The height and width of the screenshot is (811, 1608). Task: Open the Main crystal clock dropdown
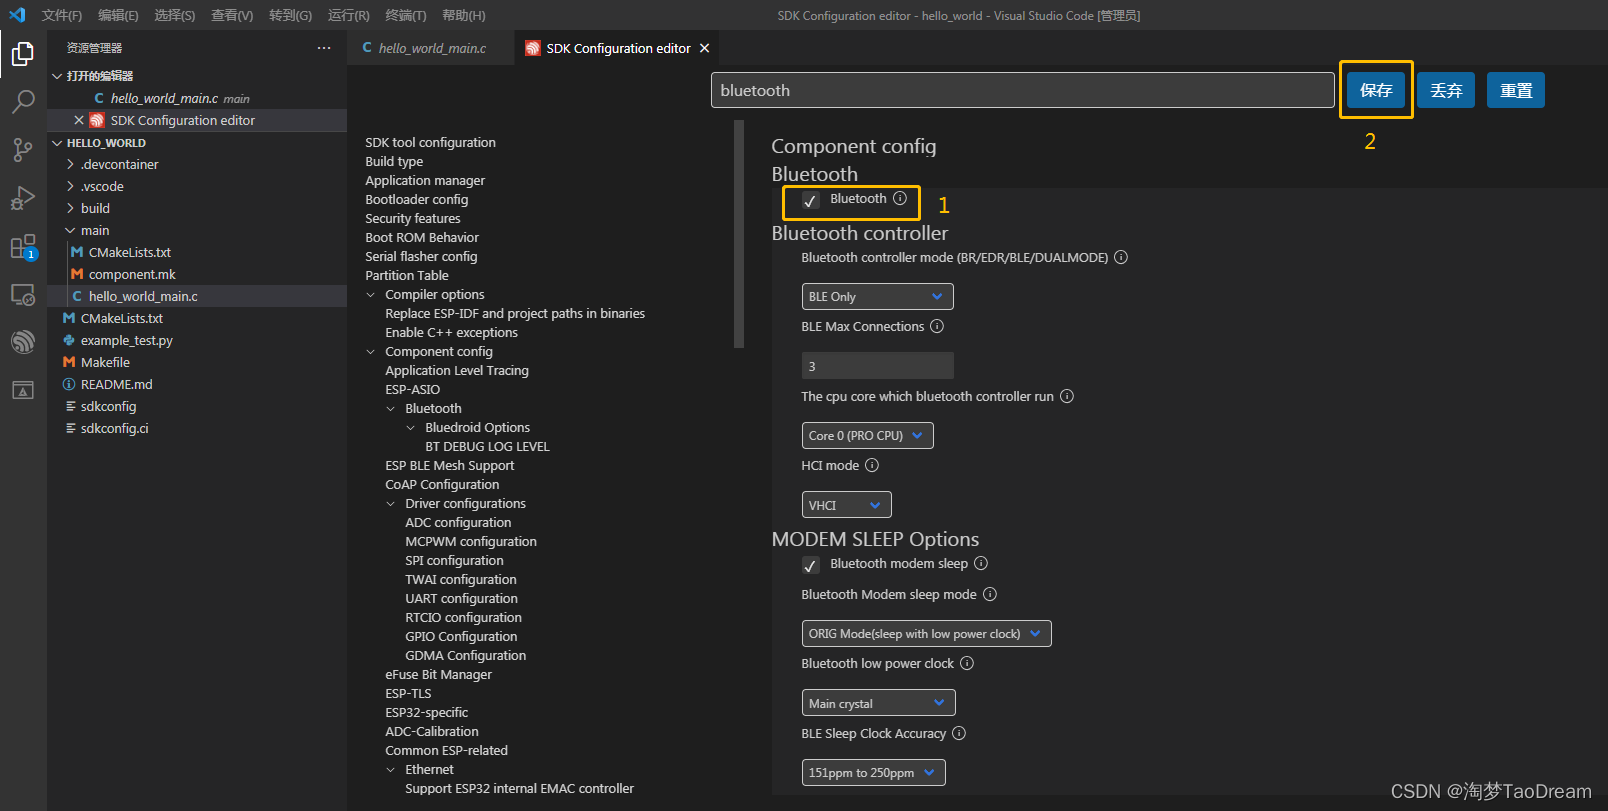pyautogui.click(x=878, y=703)
